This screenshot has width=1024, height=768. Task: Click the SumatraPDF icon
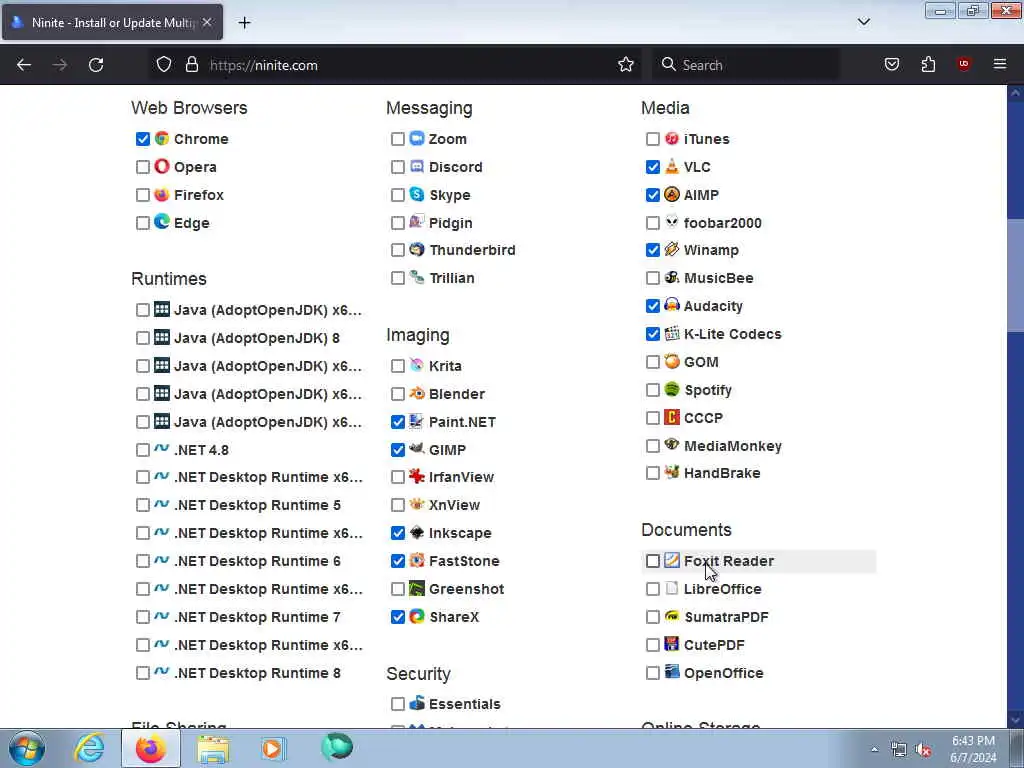pyautogui.click(x=671, y=616)
